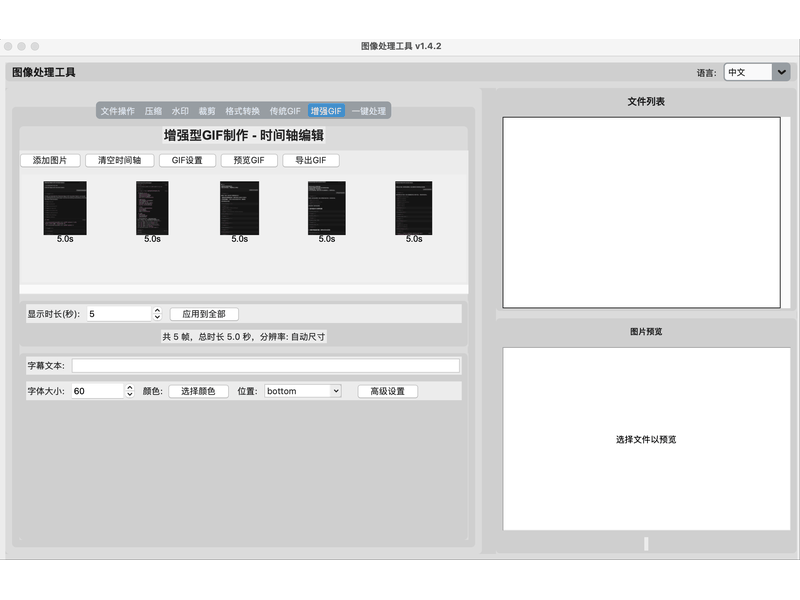
Task: Open the 文件操作 tab
Action: tap(117, 111)
